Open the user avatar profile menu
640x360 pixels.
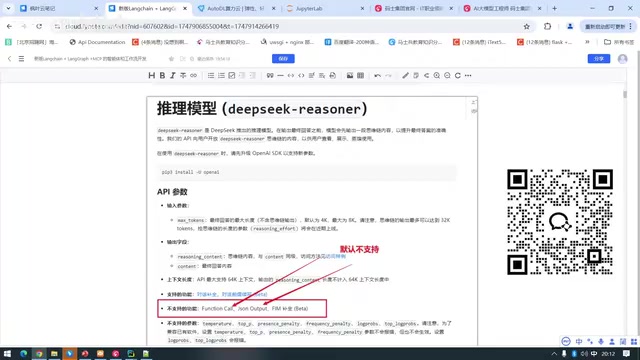(622, 59)
